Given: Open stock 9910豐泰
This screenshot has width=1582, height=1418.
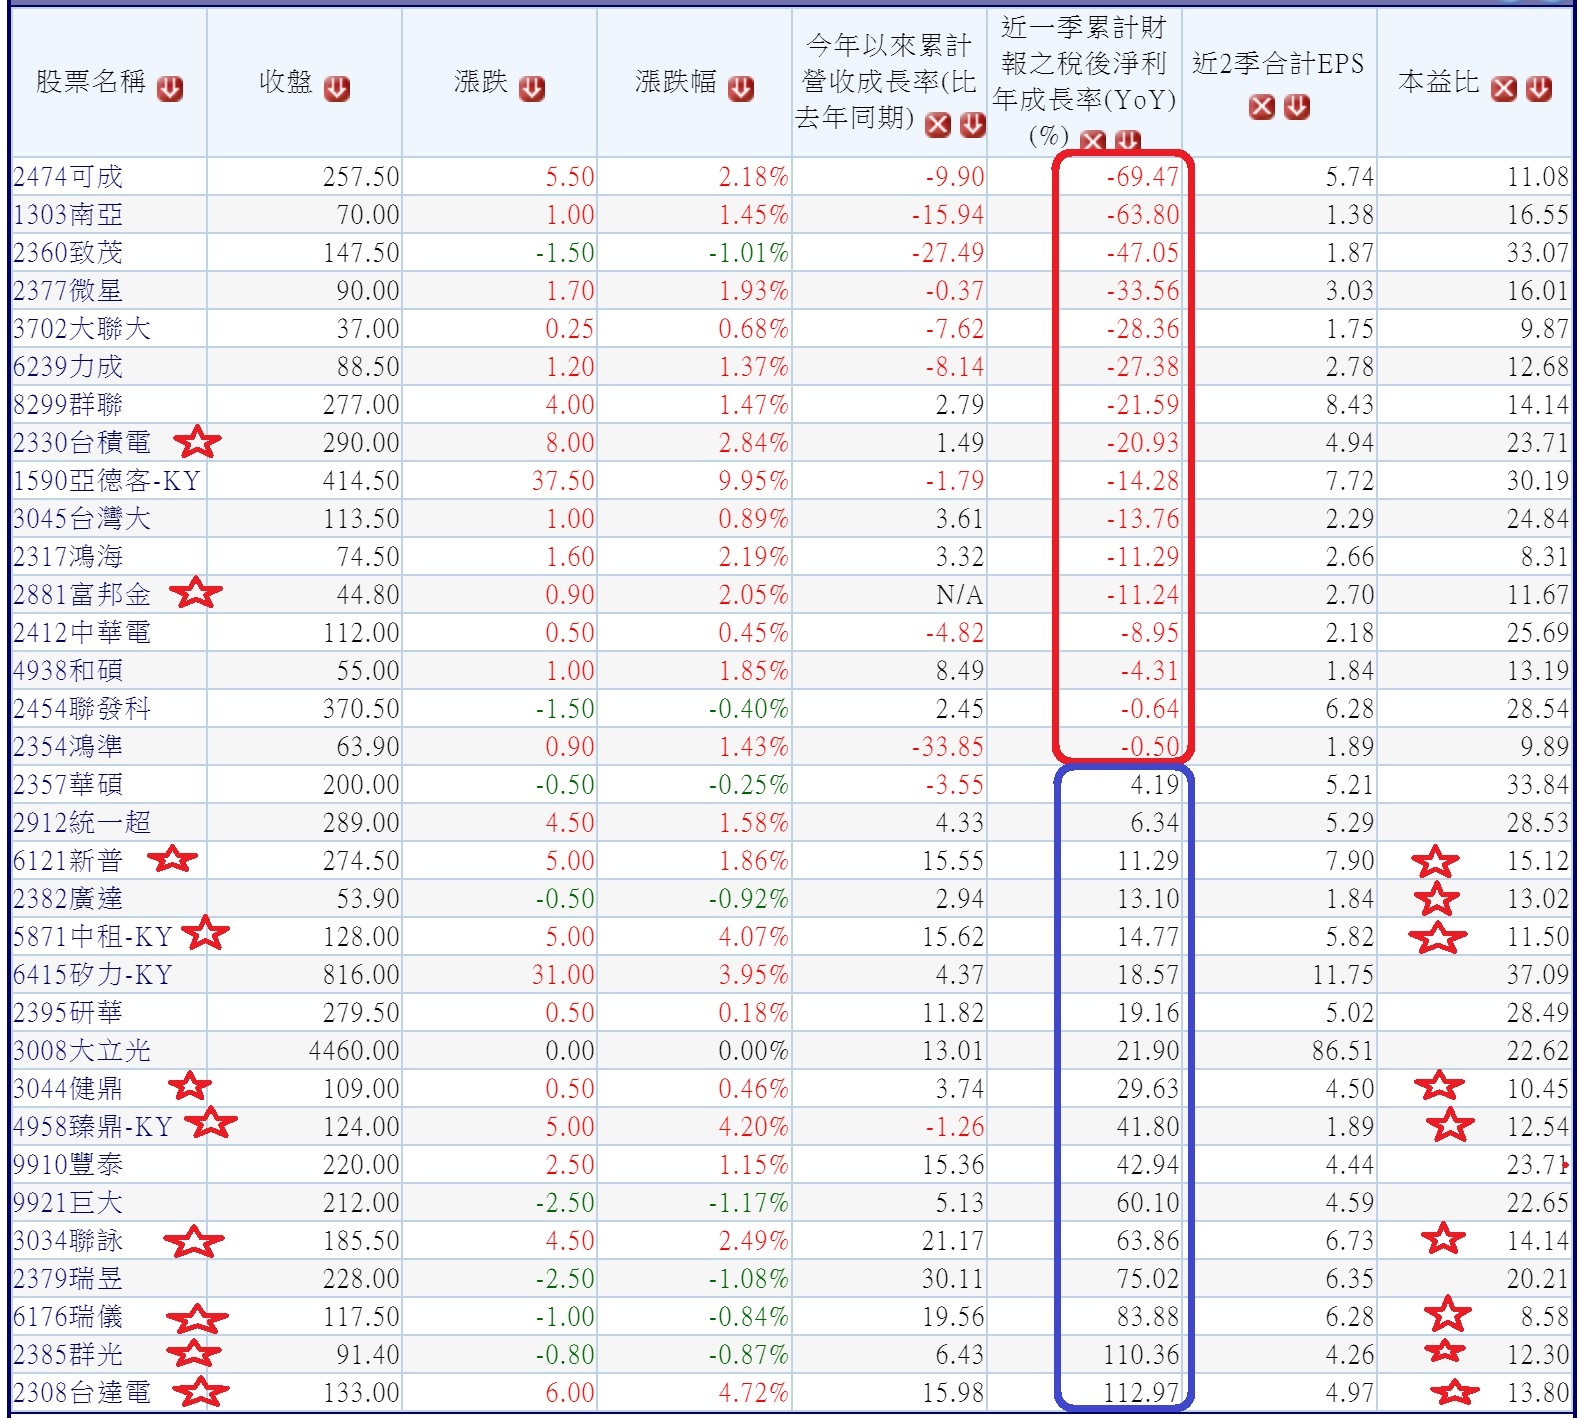Looking at the screenshot, I should pyautogui.click(x=68, y=1165).
